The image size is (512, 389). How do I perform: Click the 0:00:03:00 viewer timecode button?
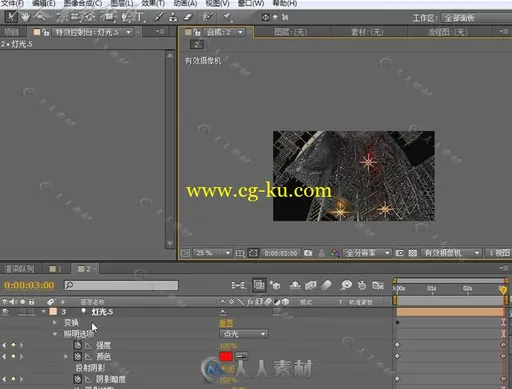pyautogui.click(x=281, y=253)
